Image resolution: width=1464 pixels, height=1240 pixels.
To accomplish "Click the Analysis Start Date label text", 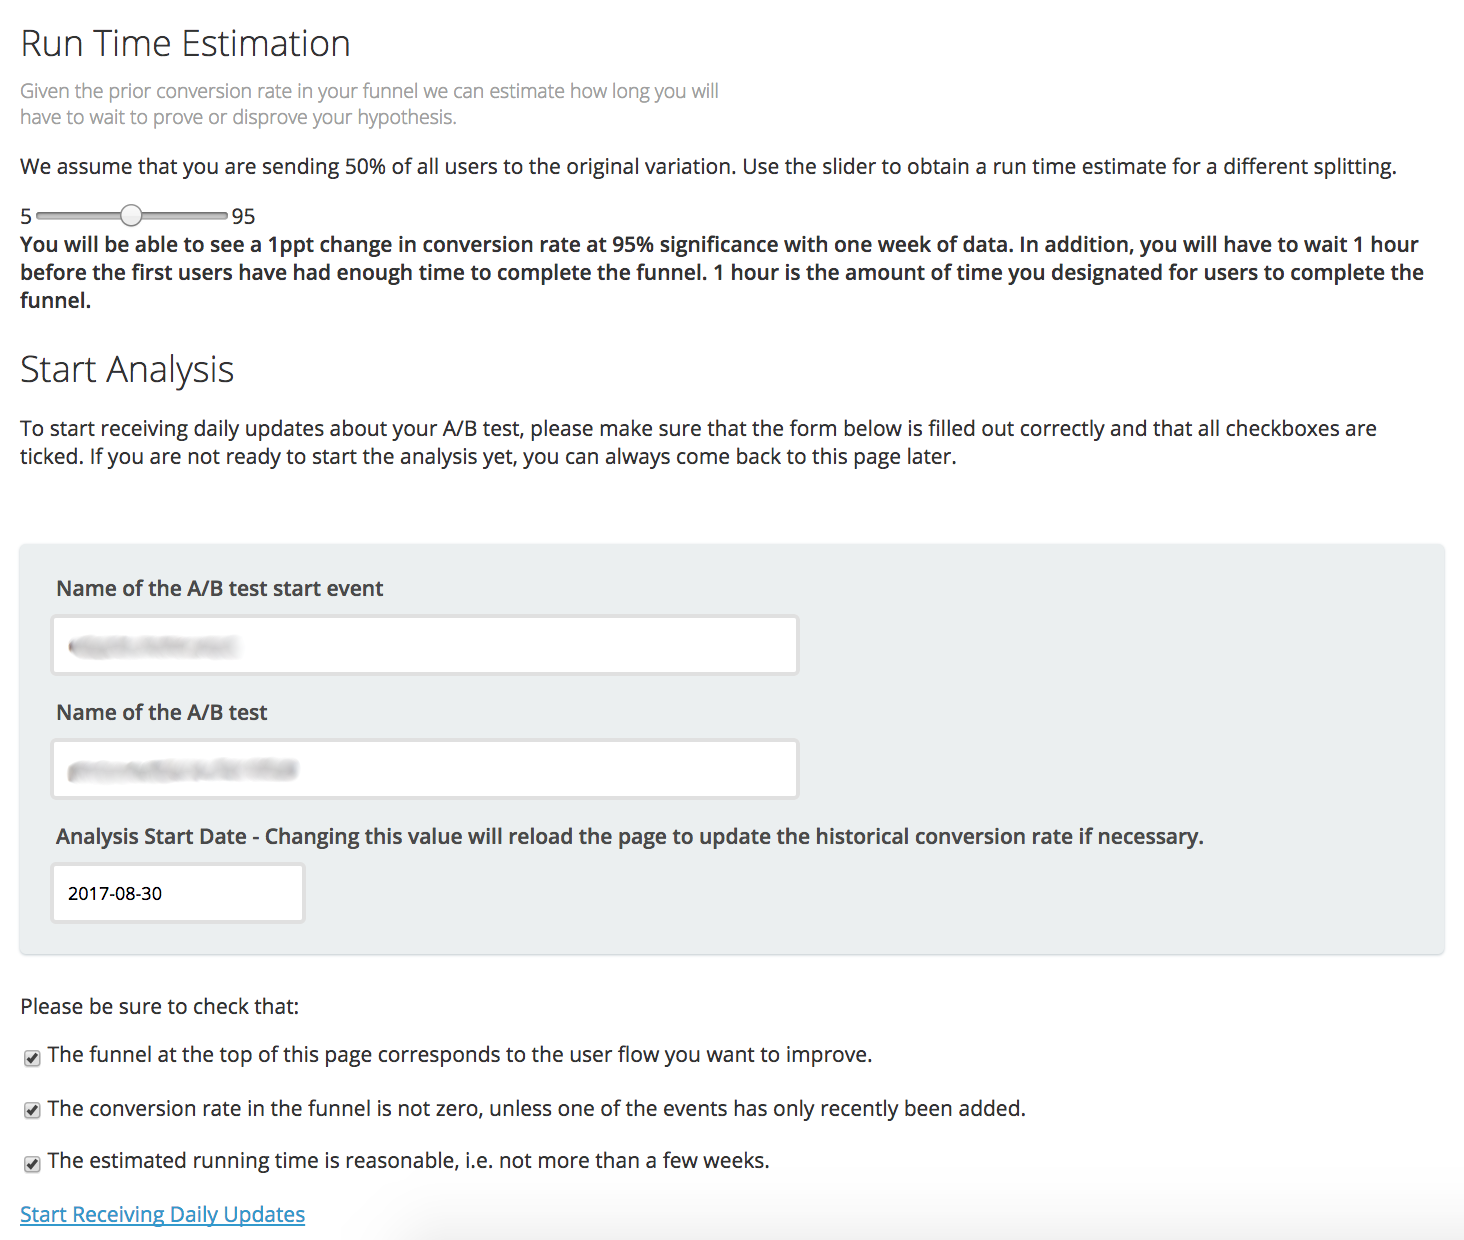I will (x=629, y=836).
